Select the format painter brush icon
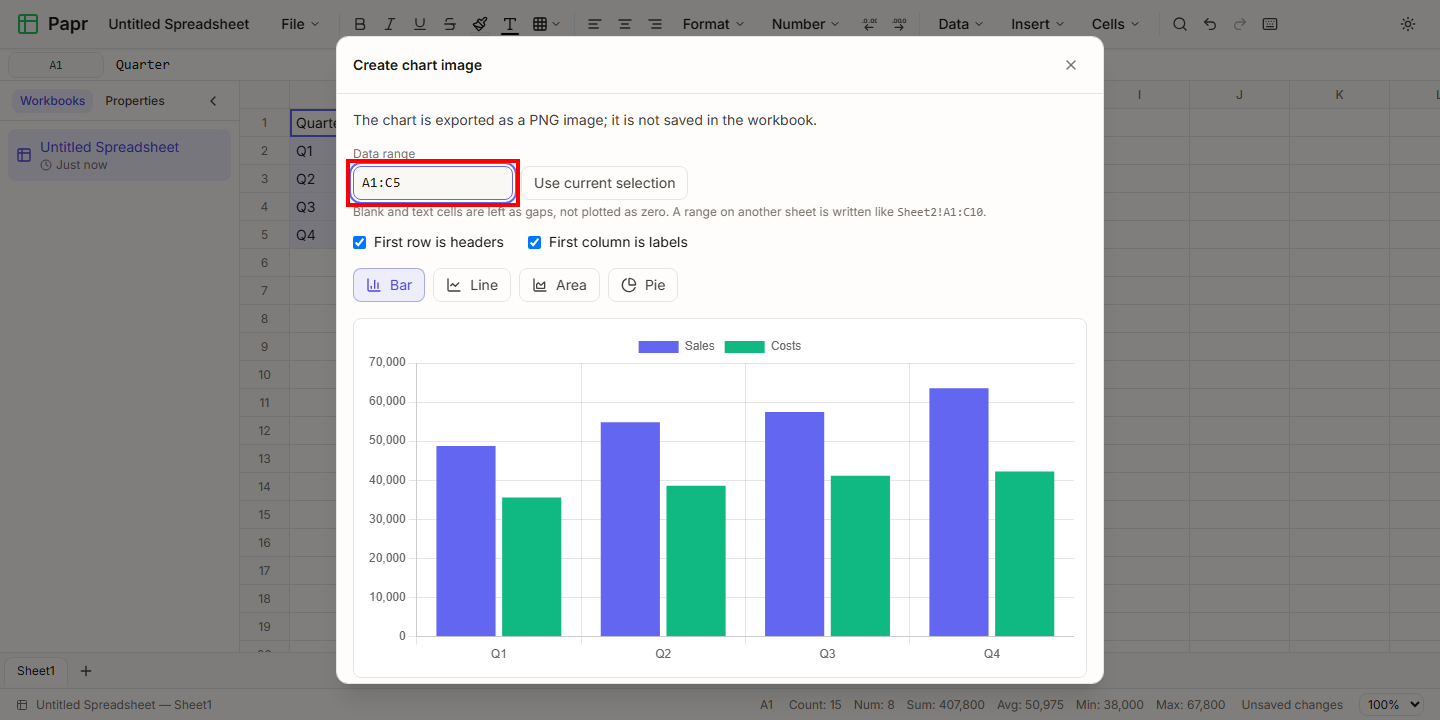1440x720 pixels. 480,24
